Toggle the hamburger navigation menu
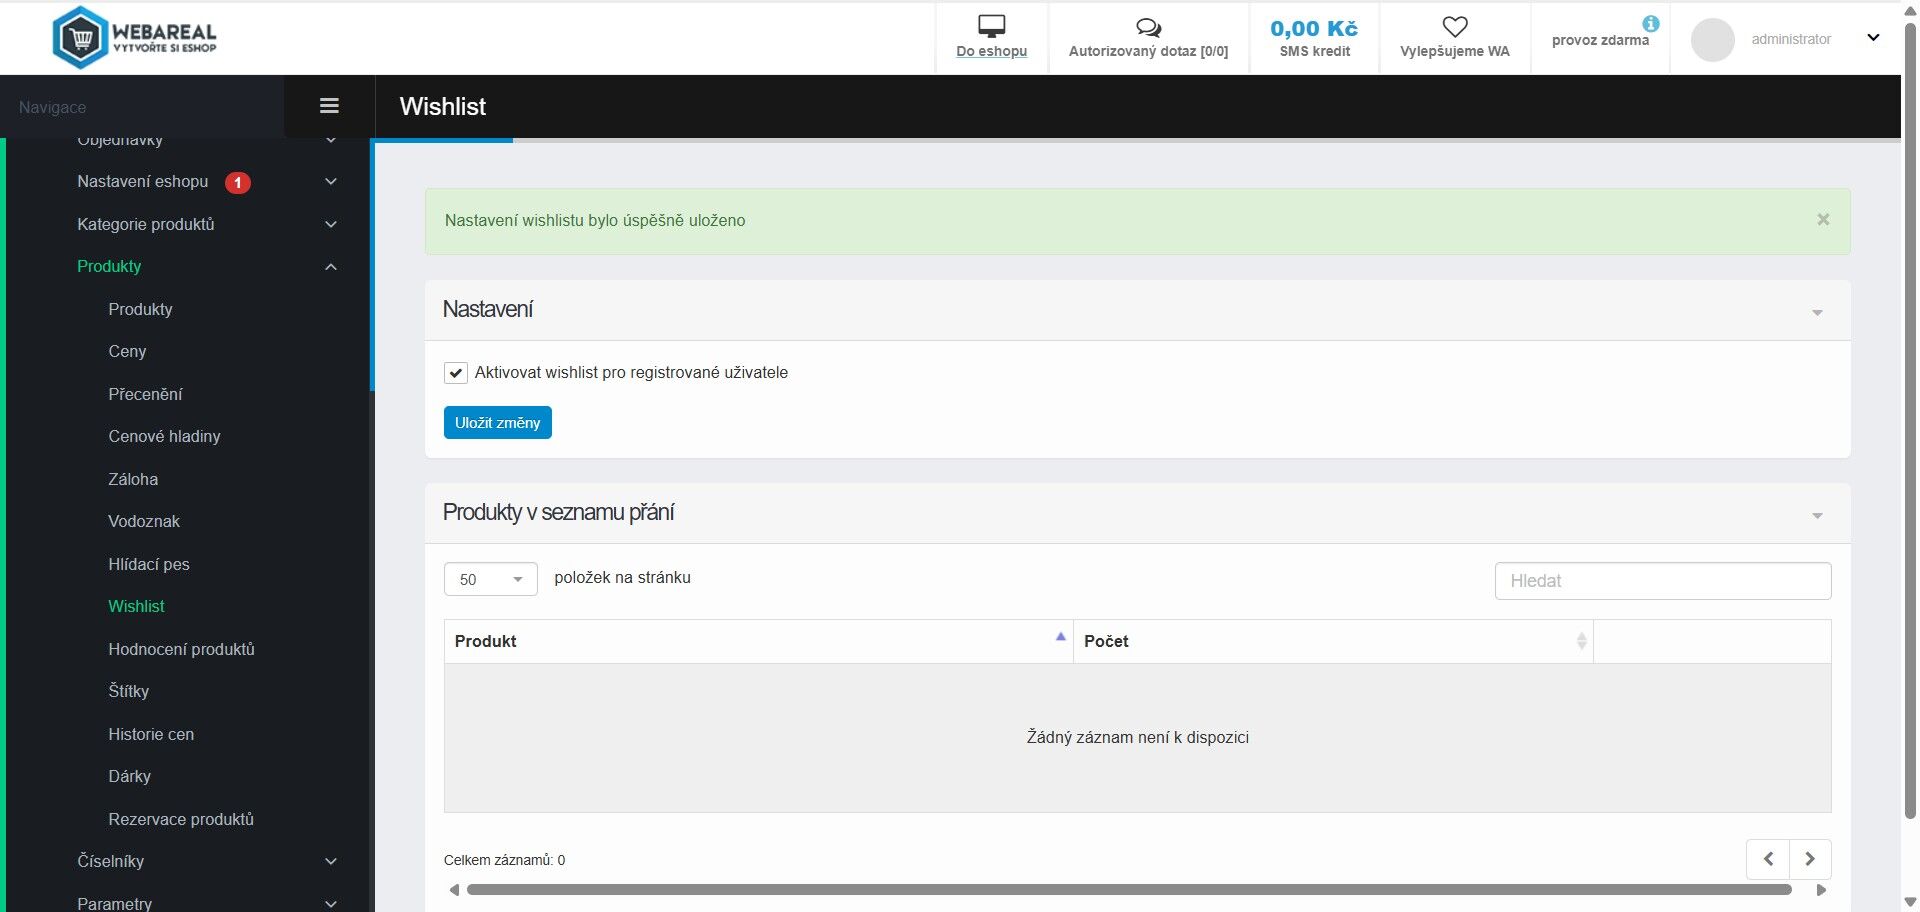1920x912 pixels. [x=329, y=106]
